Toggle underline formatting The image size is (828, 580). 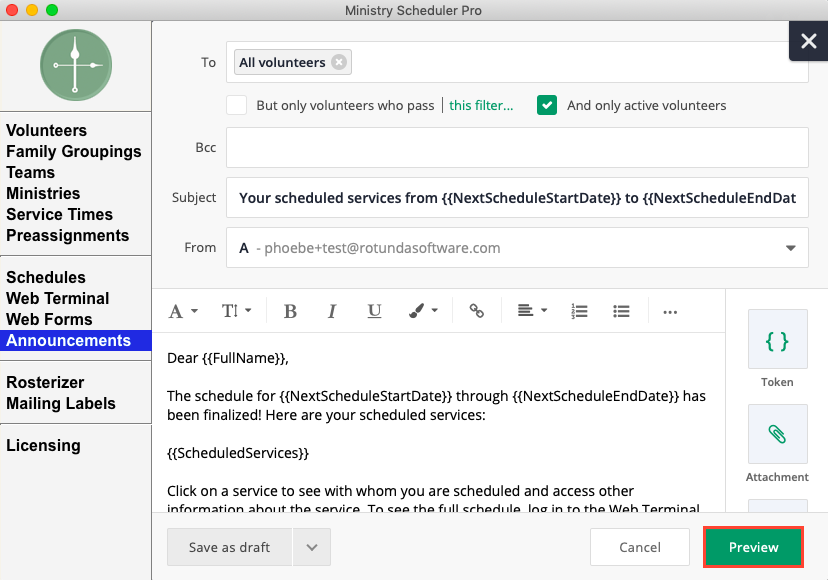(374, 311)
